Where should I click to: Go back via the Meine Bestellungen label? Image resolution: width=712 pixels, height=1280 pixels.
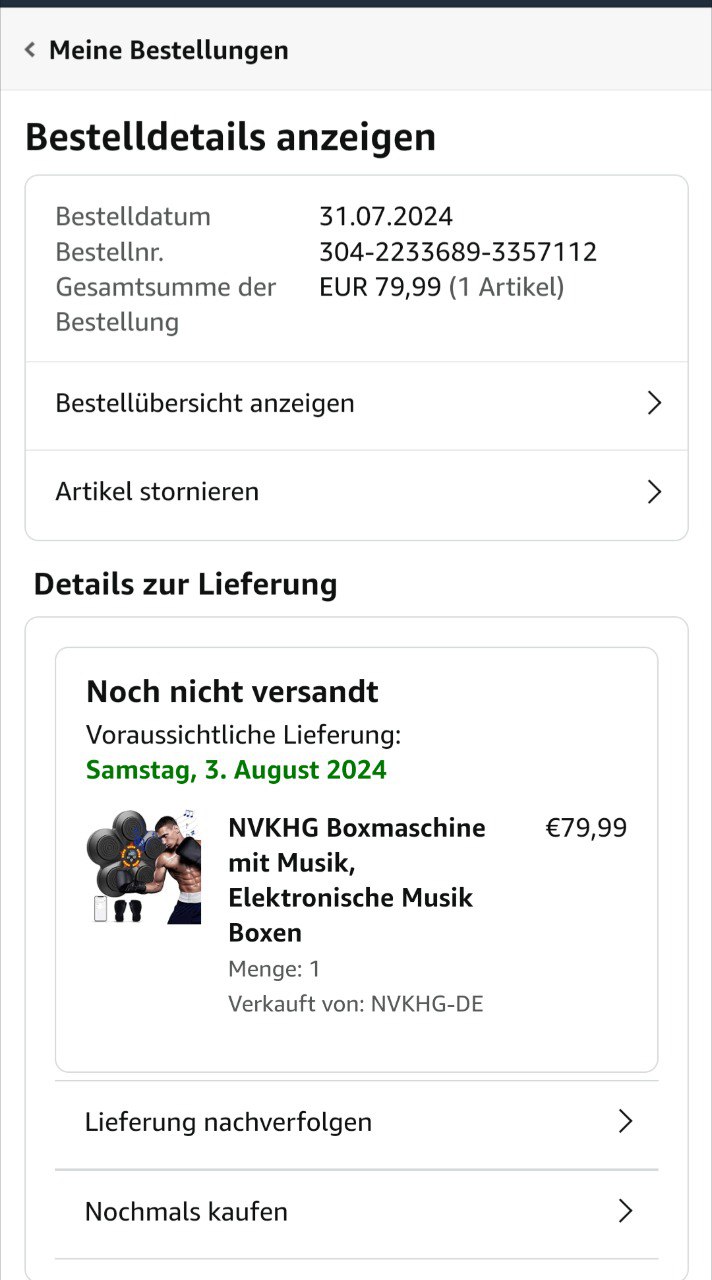(x=168, y=50)
